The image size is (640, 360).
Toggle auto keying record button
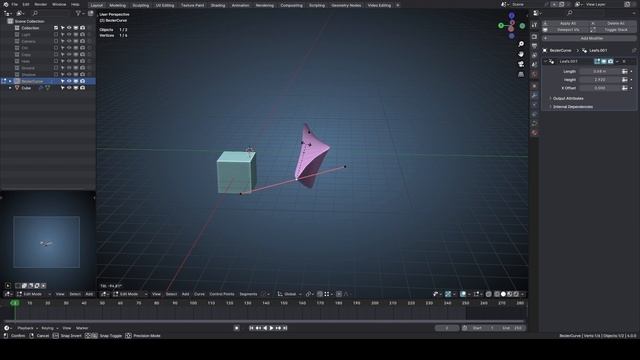tap(237, 328)
